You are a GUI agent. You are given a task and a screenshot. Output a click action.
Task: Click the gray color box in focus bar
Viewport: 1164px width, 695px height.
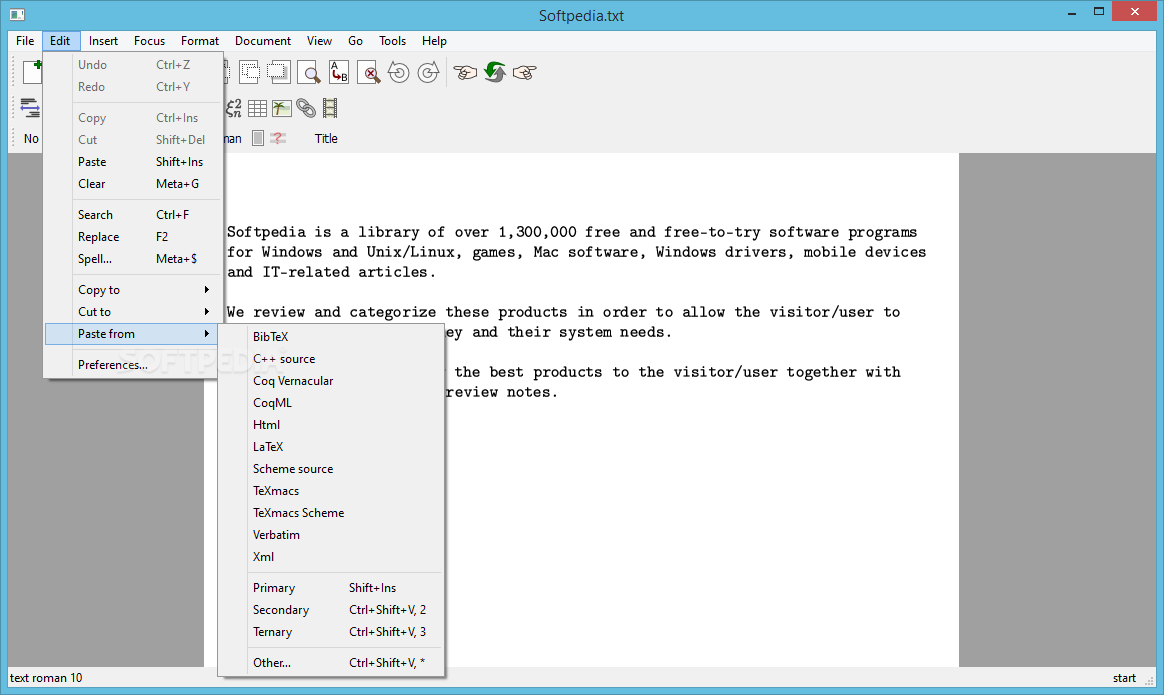pos(258,138)
